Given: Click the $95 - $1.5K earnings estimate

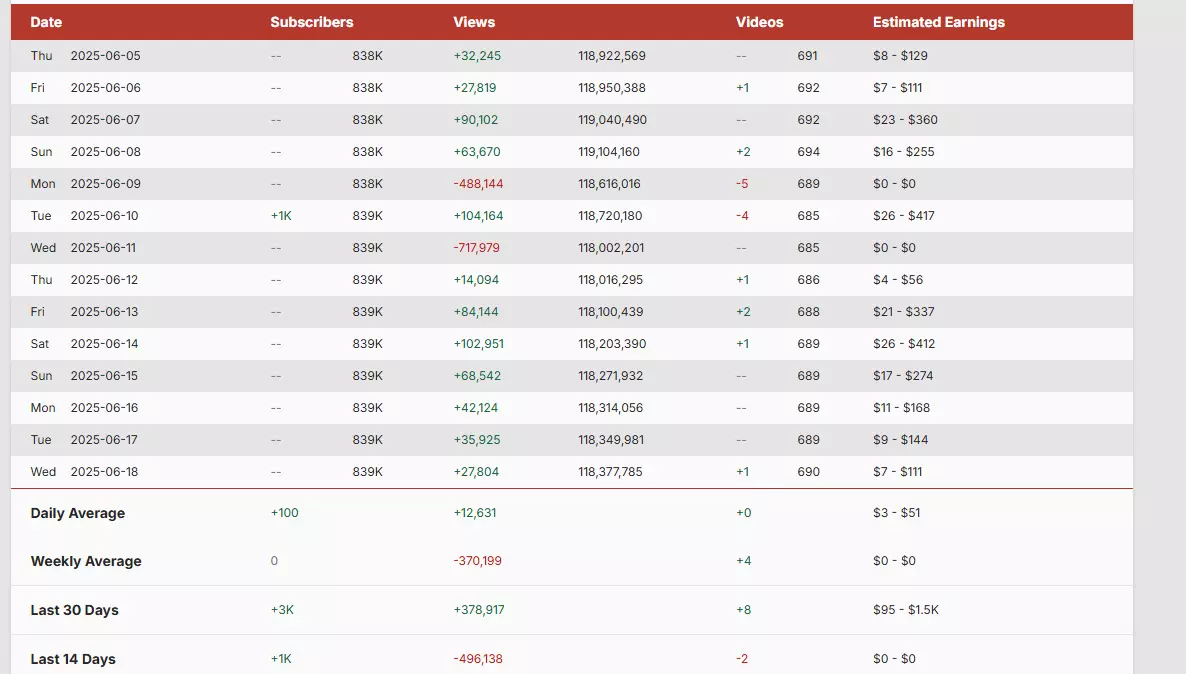Looking at the screenshot, I should tap(905, 610).
